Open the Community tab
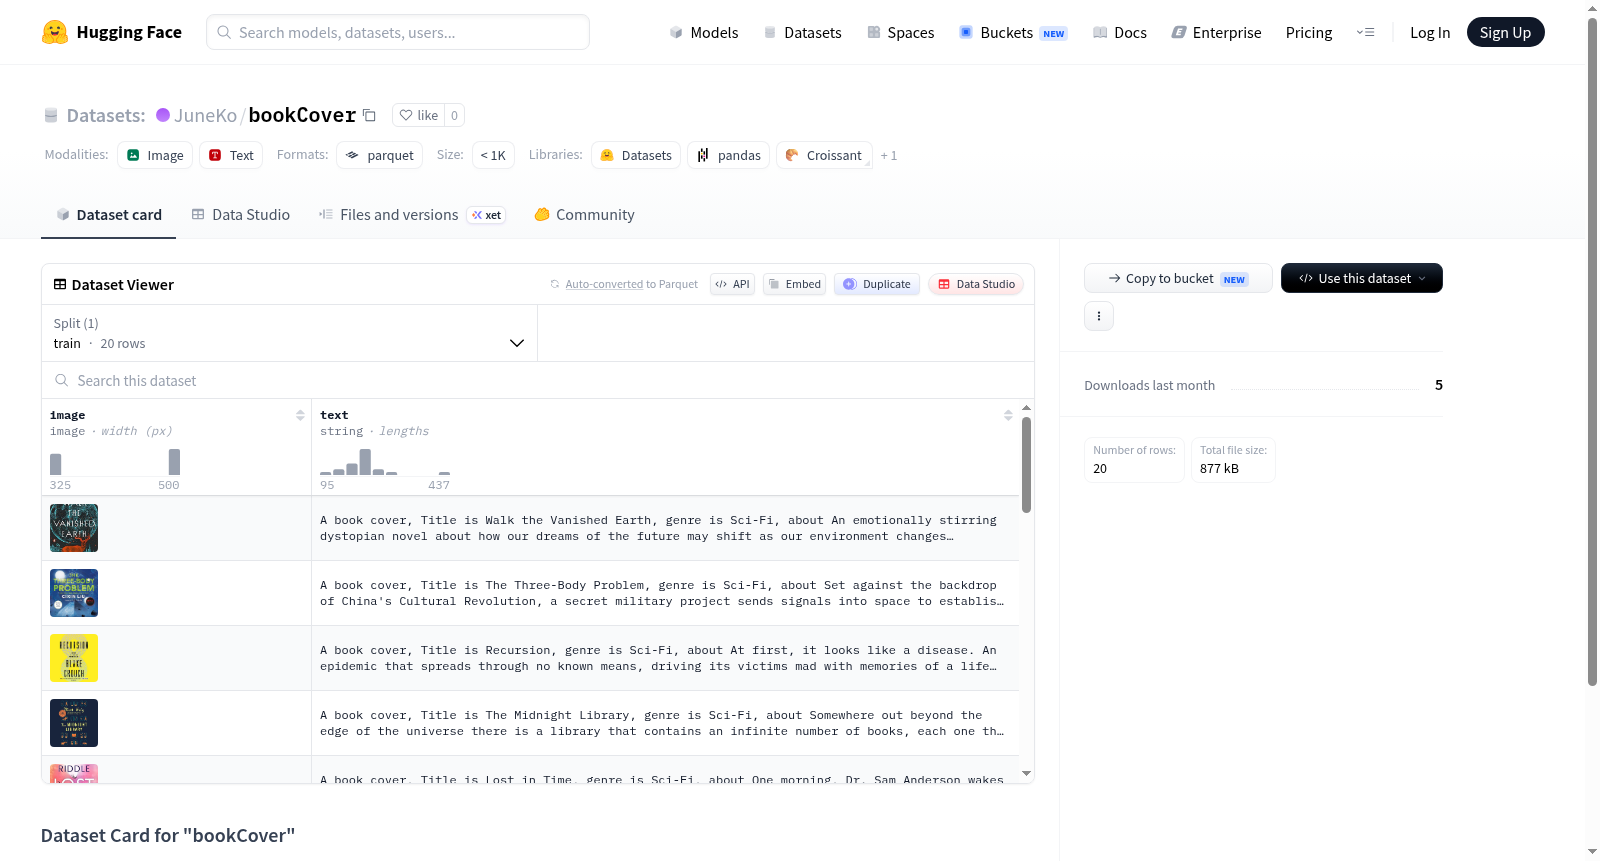 (584, 215)
